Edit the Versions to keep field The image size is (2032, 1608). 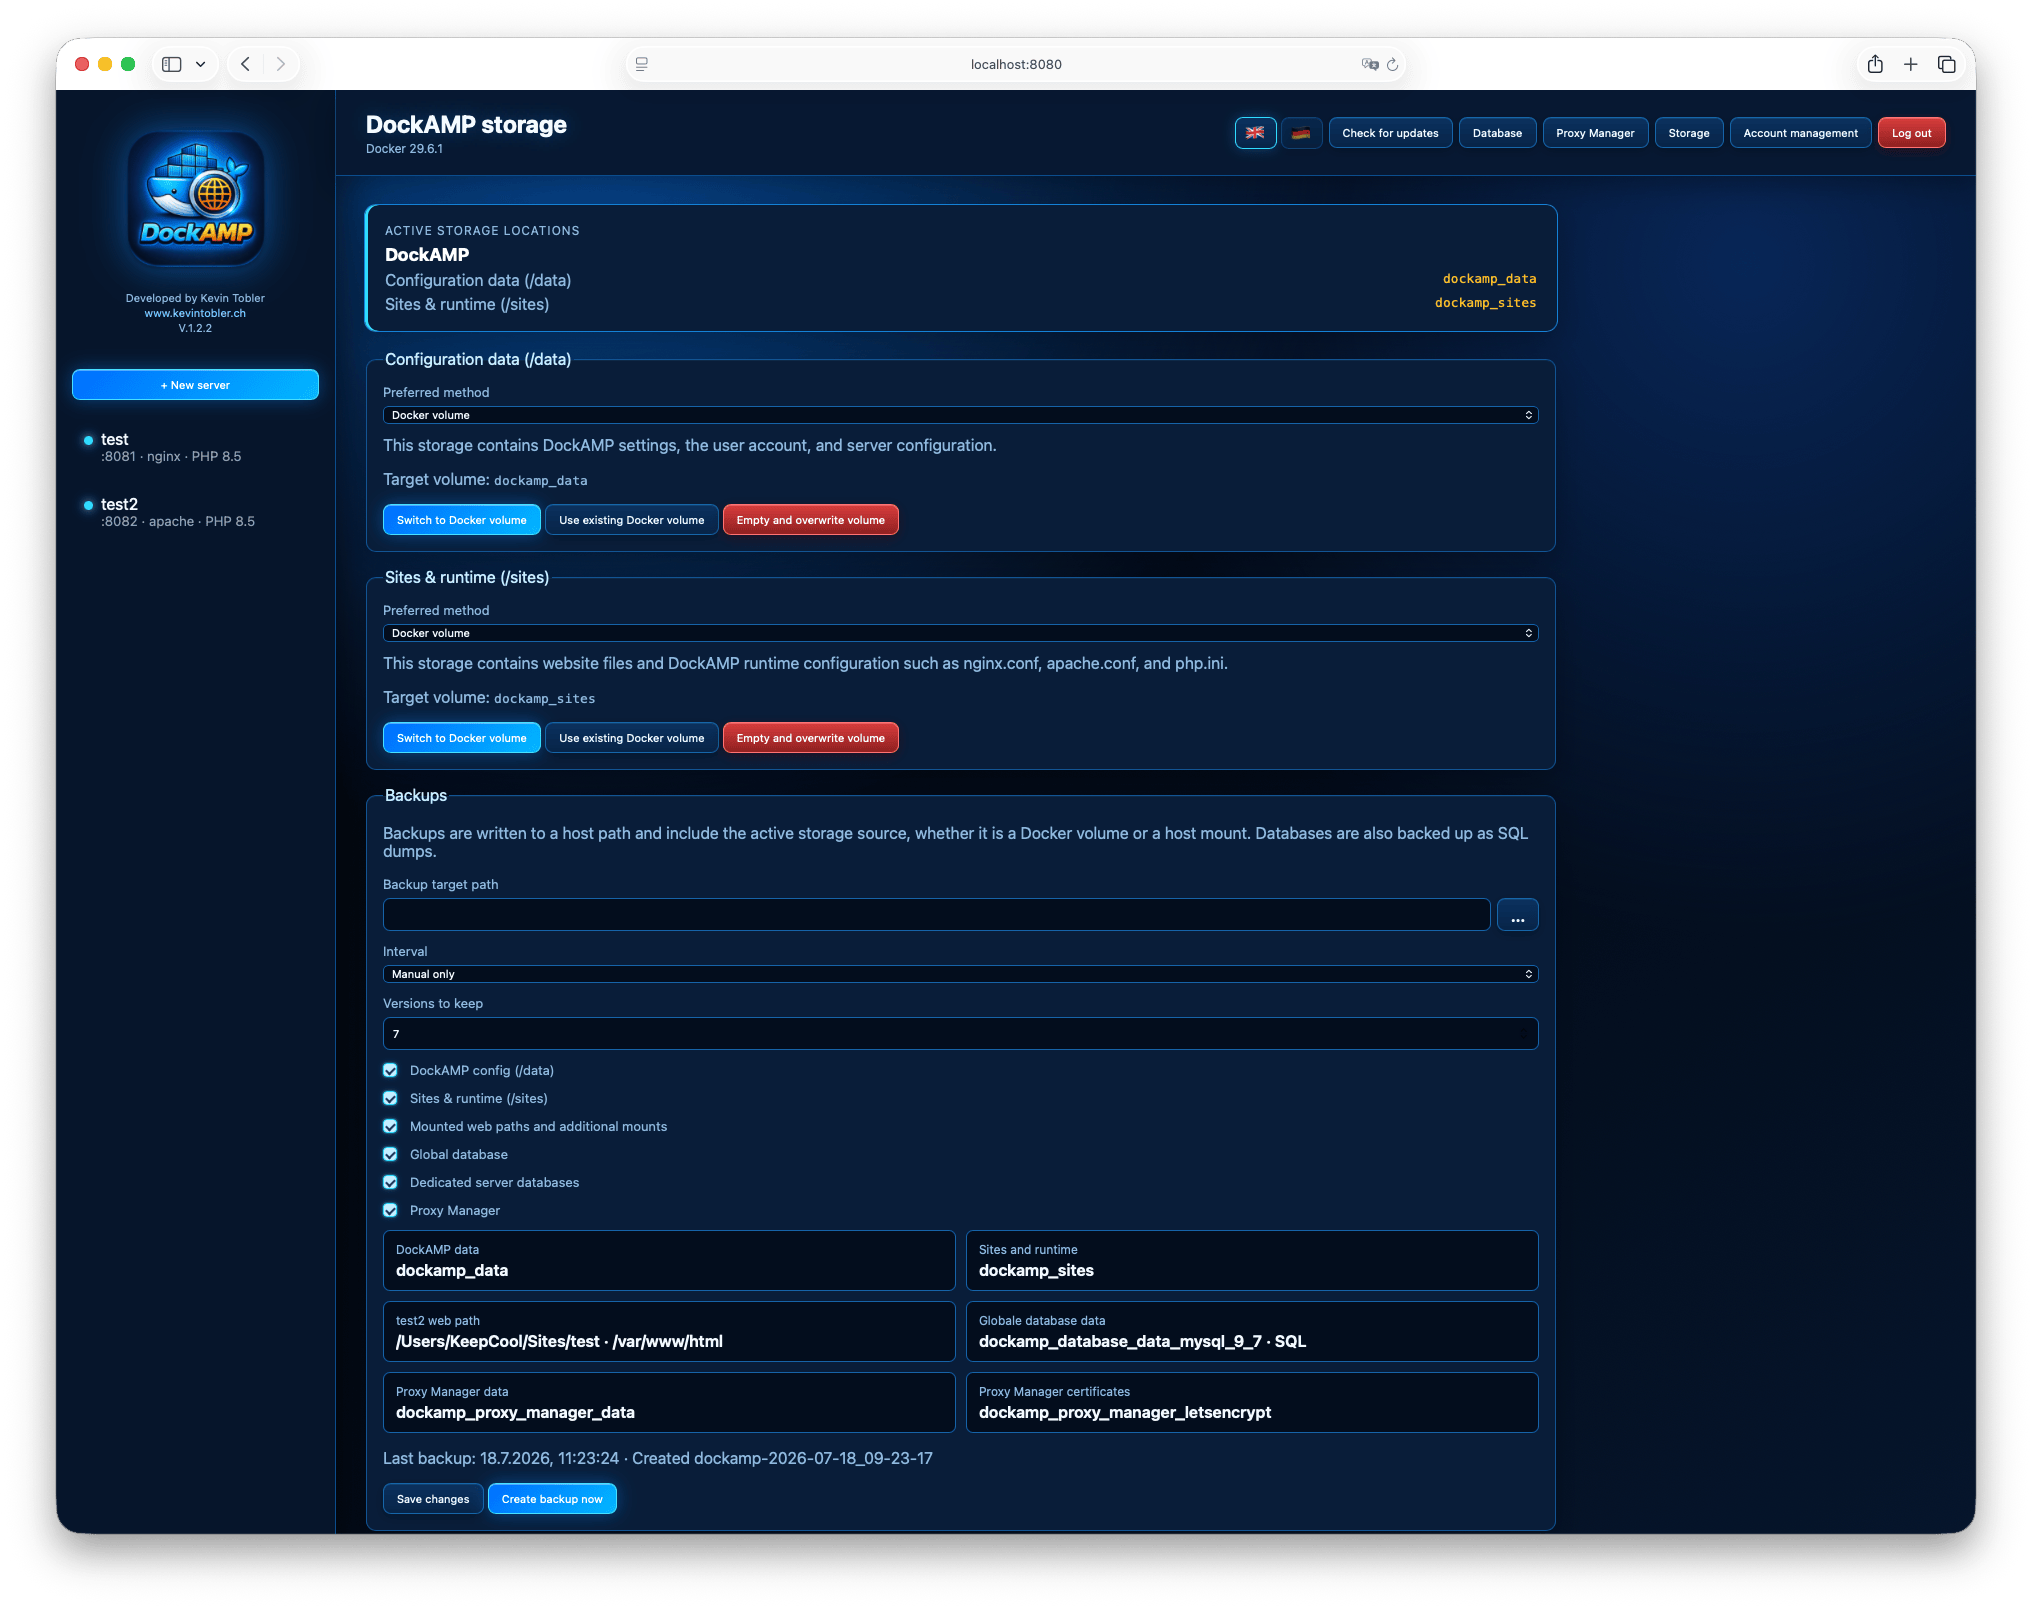960,1034
